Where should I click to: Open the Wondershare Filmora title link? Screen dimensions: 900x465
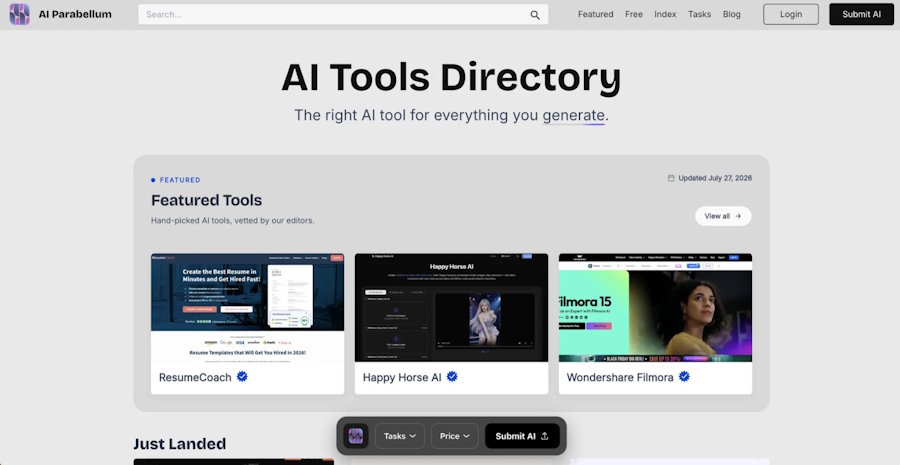point(620,378)
